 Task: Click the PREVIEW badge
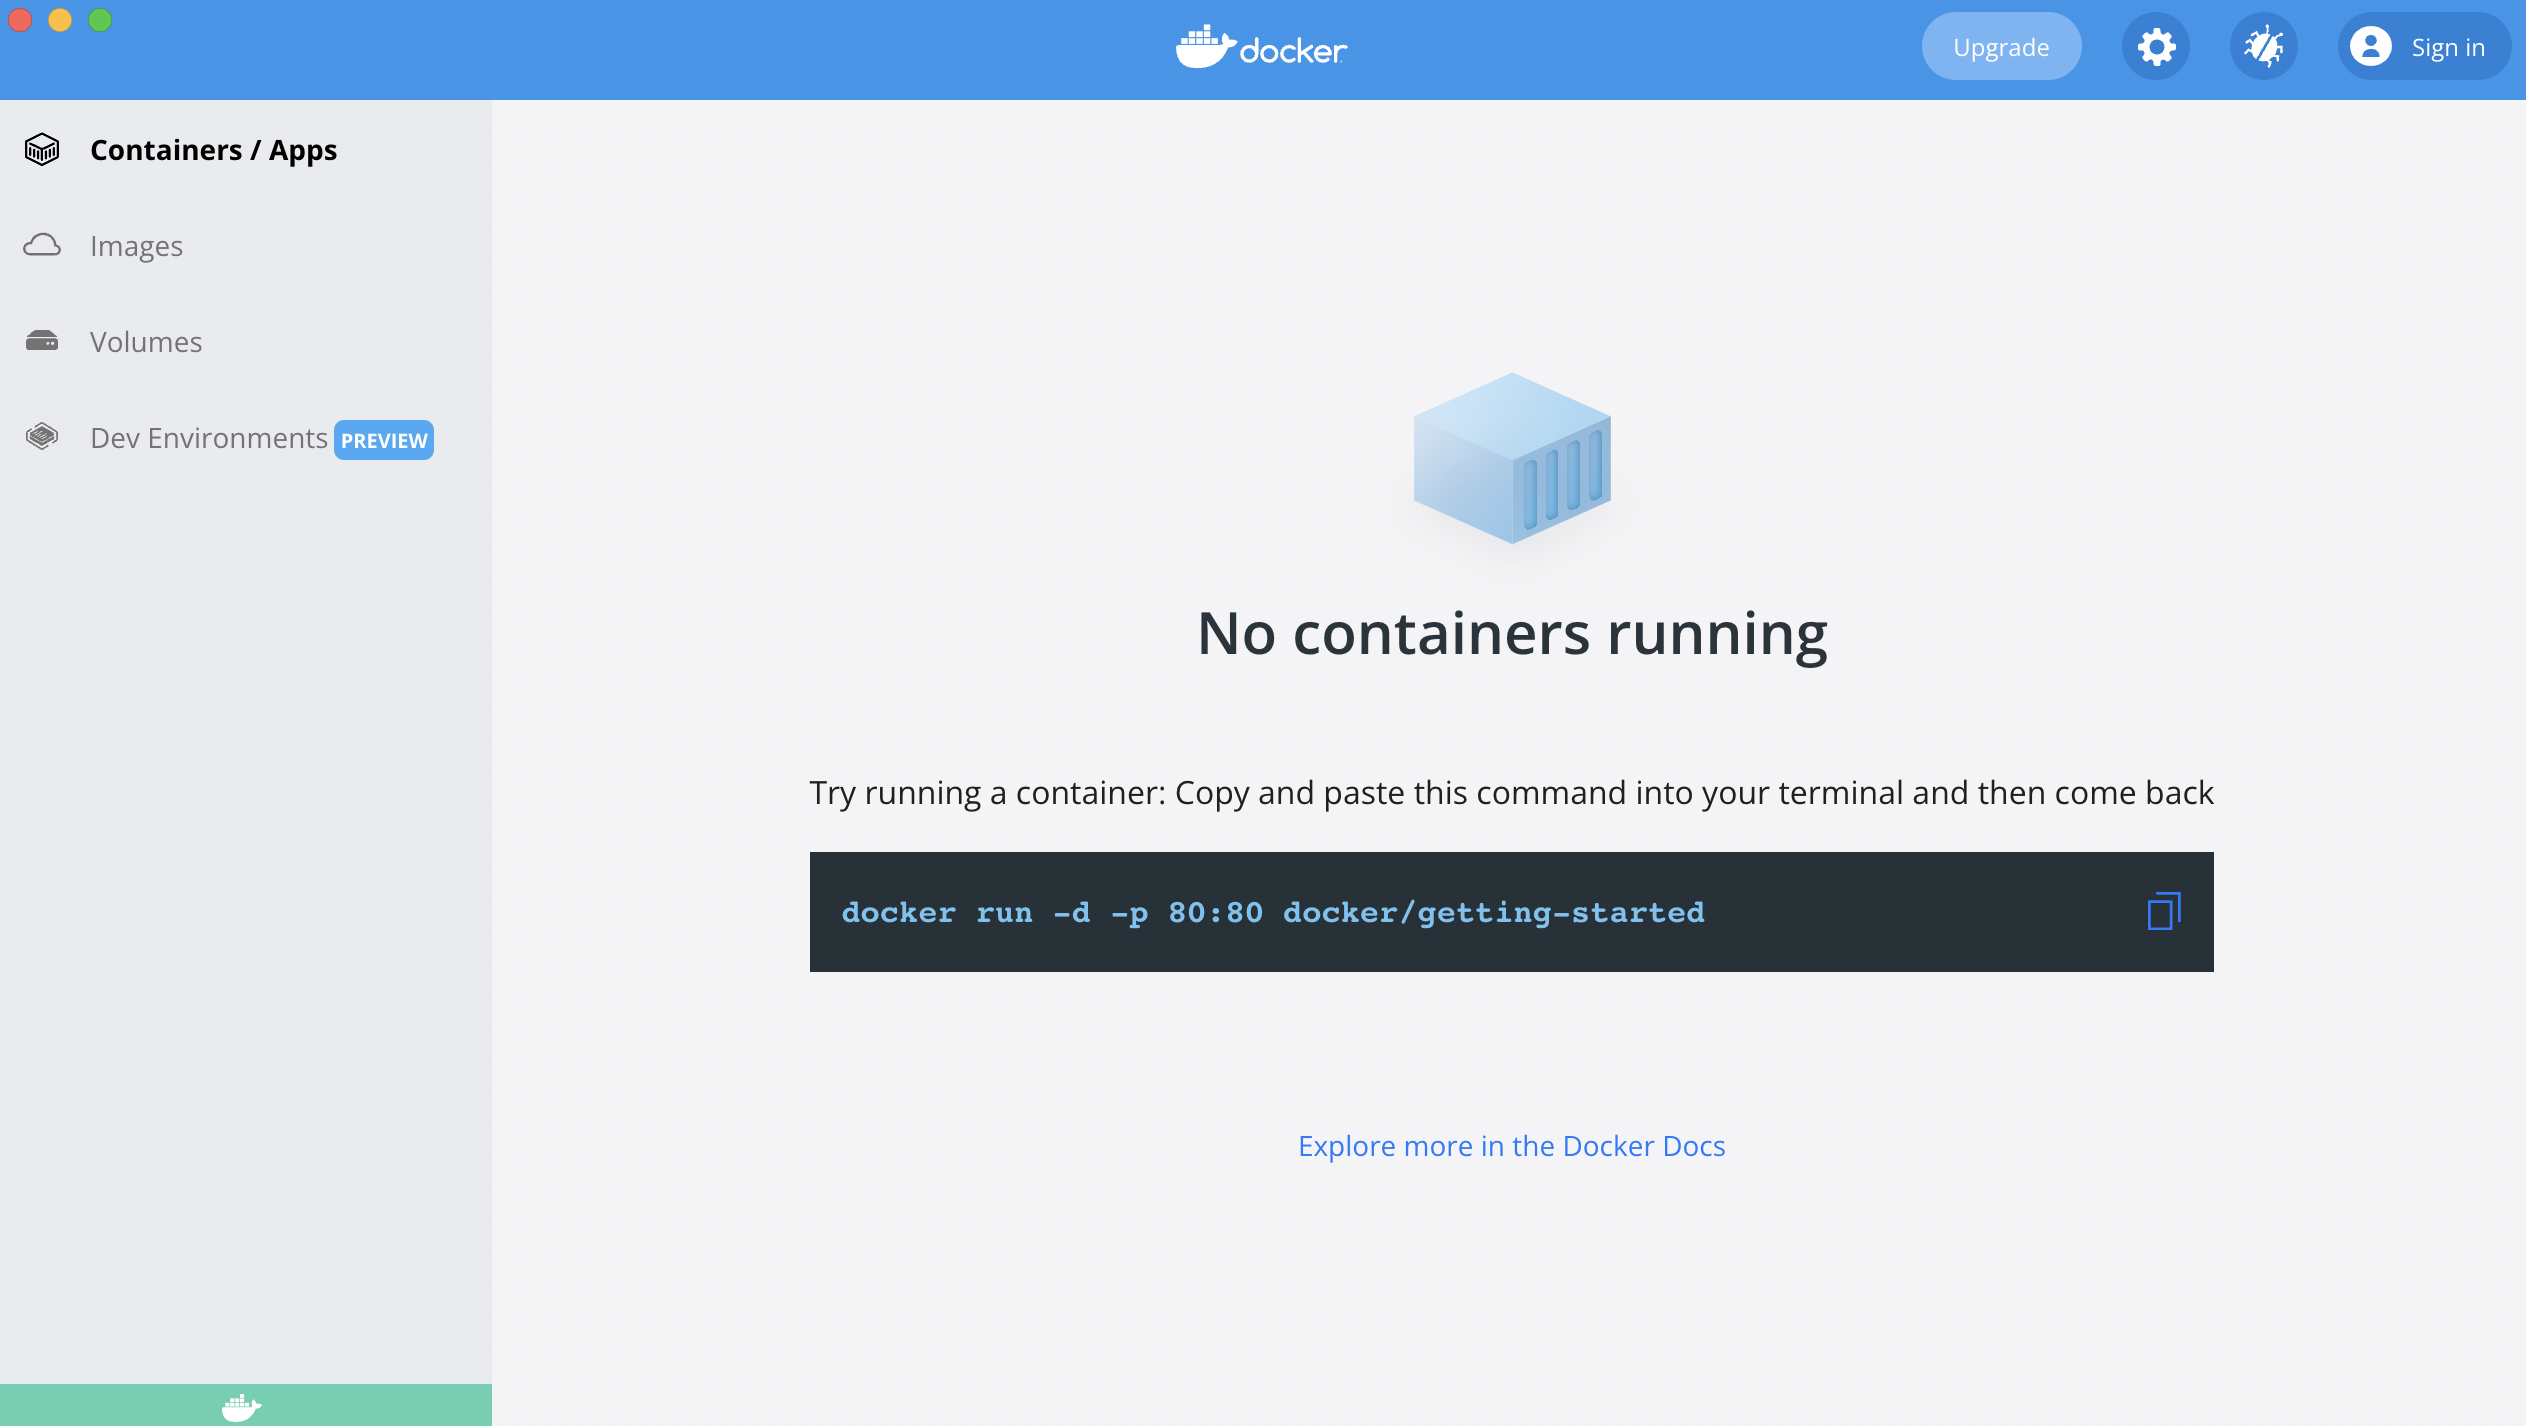pos(384,440)
